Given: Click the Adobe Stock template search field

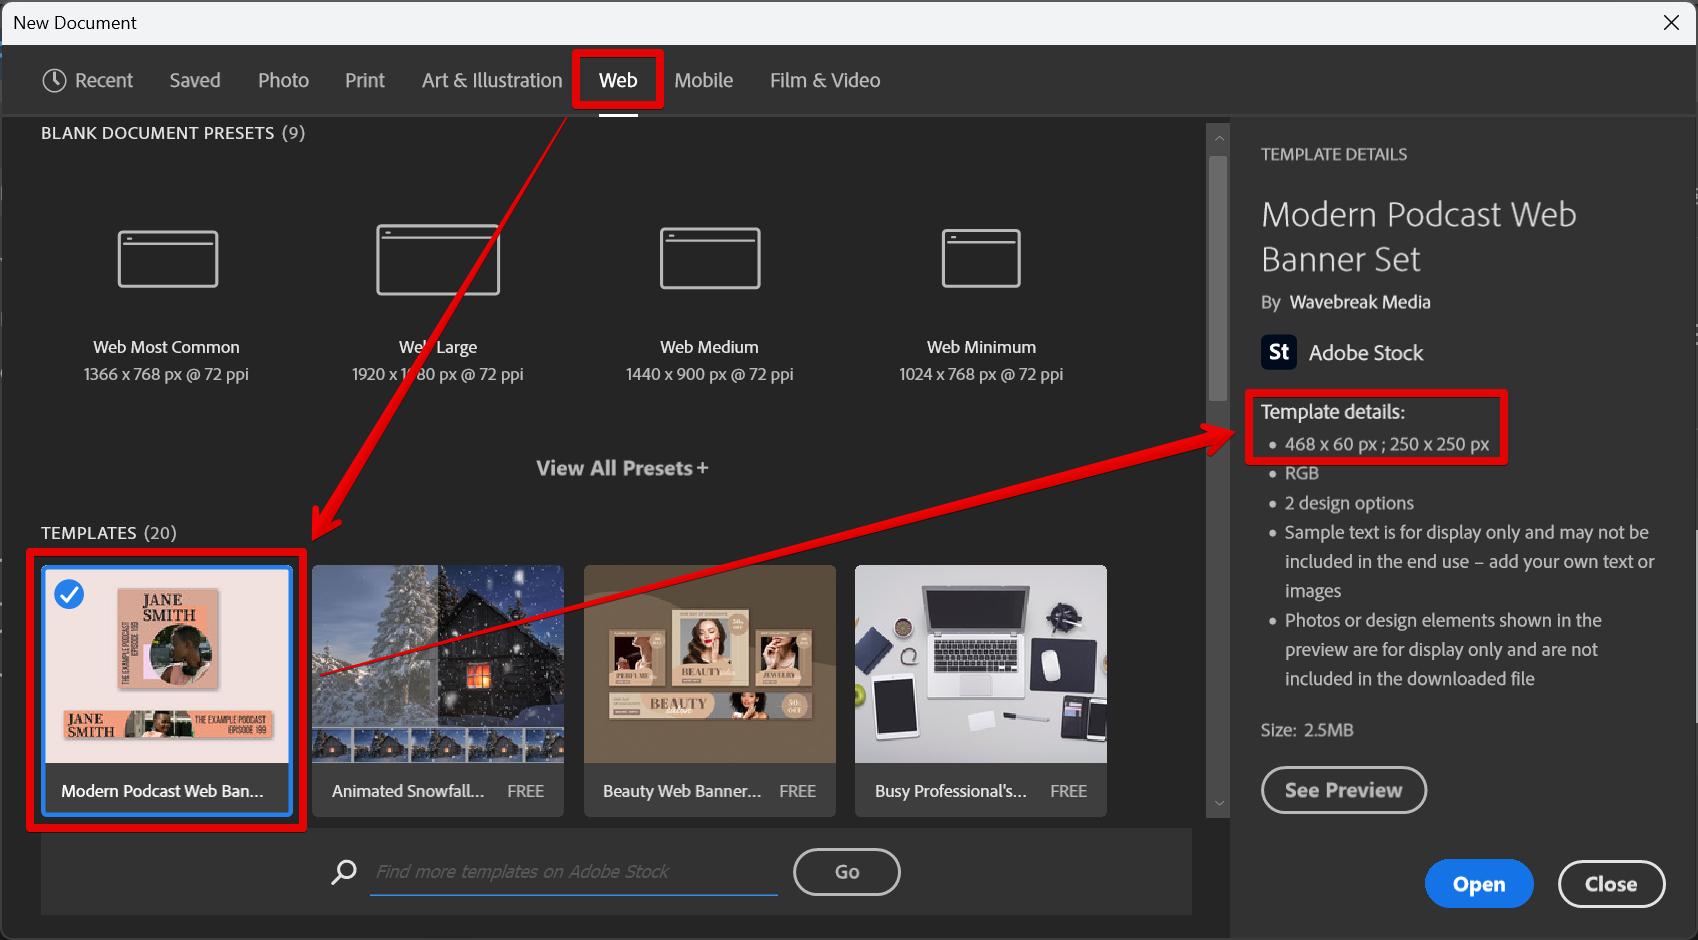Looking at the screenshot, I should (573, 872).
